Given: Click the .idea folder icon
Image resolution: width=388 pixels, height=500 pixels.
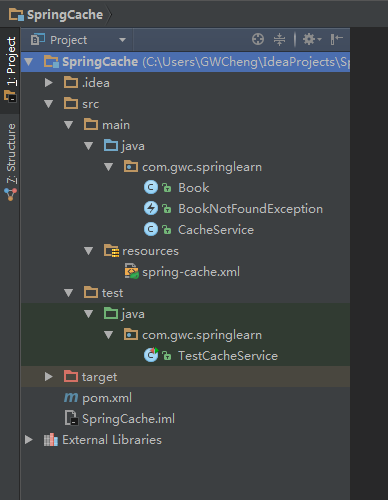Looking at the screenshot, I should (71, 82).
